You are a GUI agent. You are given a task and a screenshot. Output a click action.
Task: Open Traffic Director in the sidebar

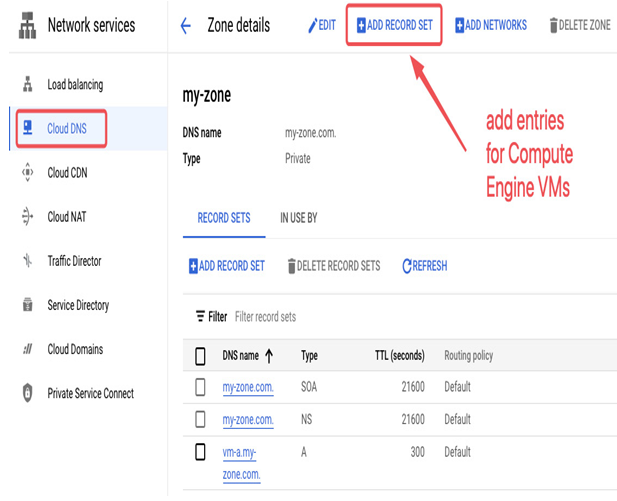[x=74, y=261]
